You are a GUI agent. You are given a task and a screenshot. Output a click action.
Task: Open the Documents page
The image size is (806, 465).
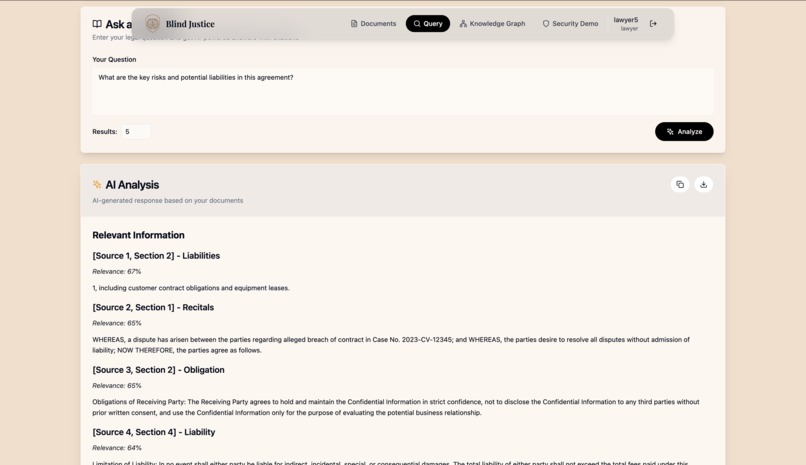click(373, 24)
